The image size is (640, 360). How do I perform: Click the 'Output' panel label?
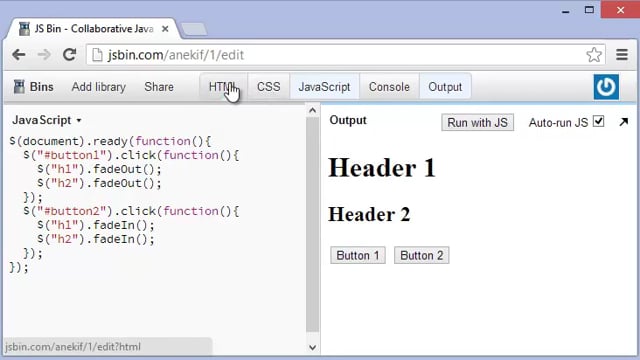(348, 120)
